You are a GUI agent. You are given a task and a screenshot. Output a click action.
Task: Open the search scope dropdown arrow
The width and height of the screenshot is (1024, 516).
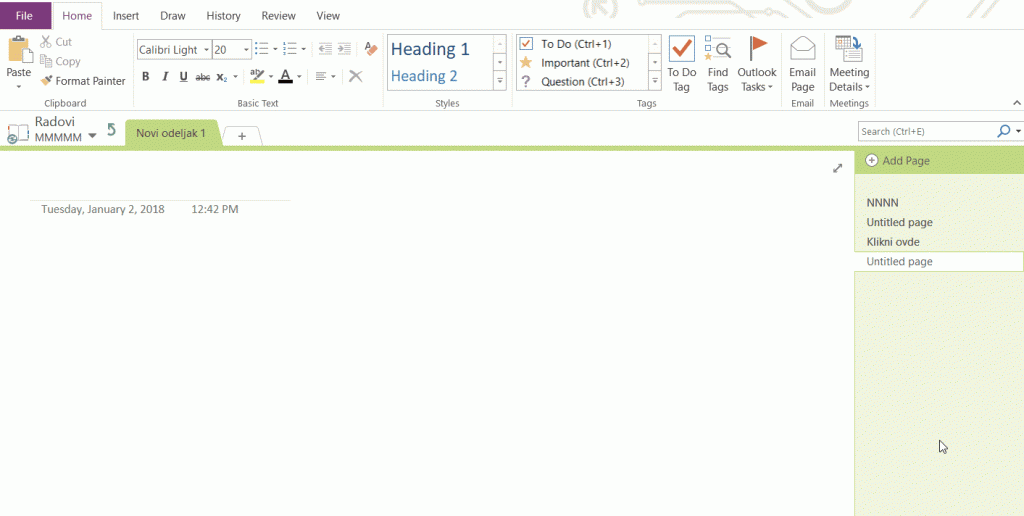pyautogui.click(x=1018, y=131)
